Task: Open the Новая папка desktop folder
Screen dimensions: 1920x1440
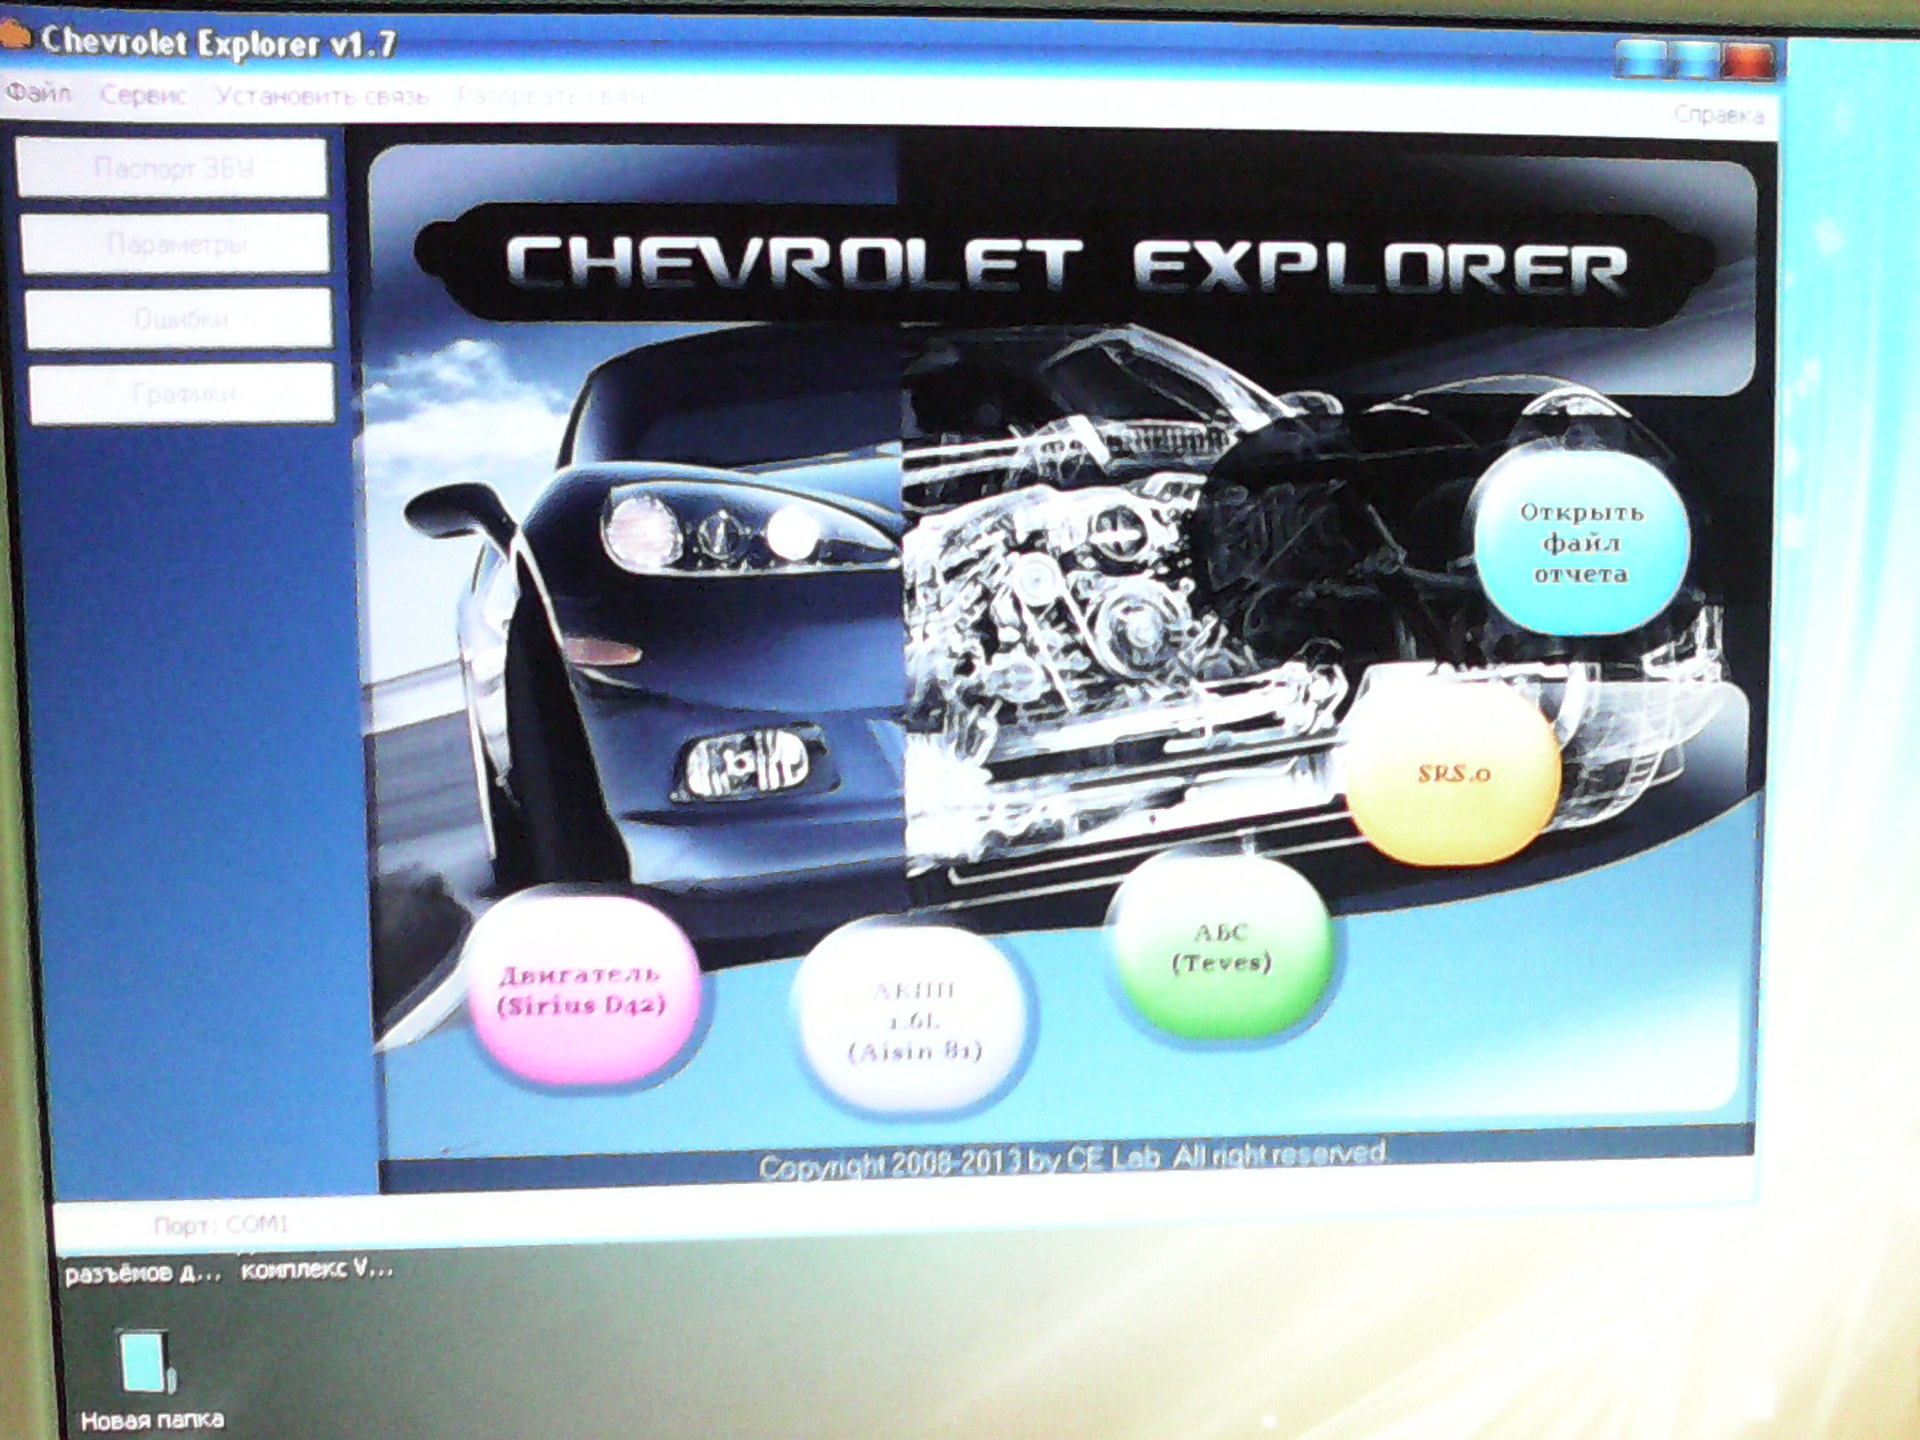Action: tap(151, 1380)
